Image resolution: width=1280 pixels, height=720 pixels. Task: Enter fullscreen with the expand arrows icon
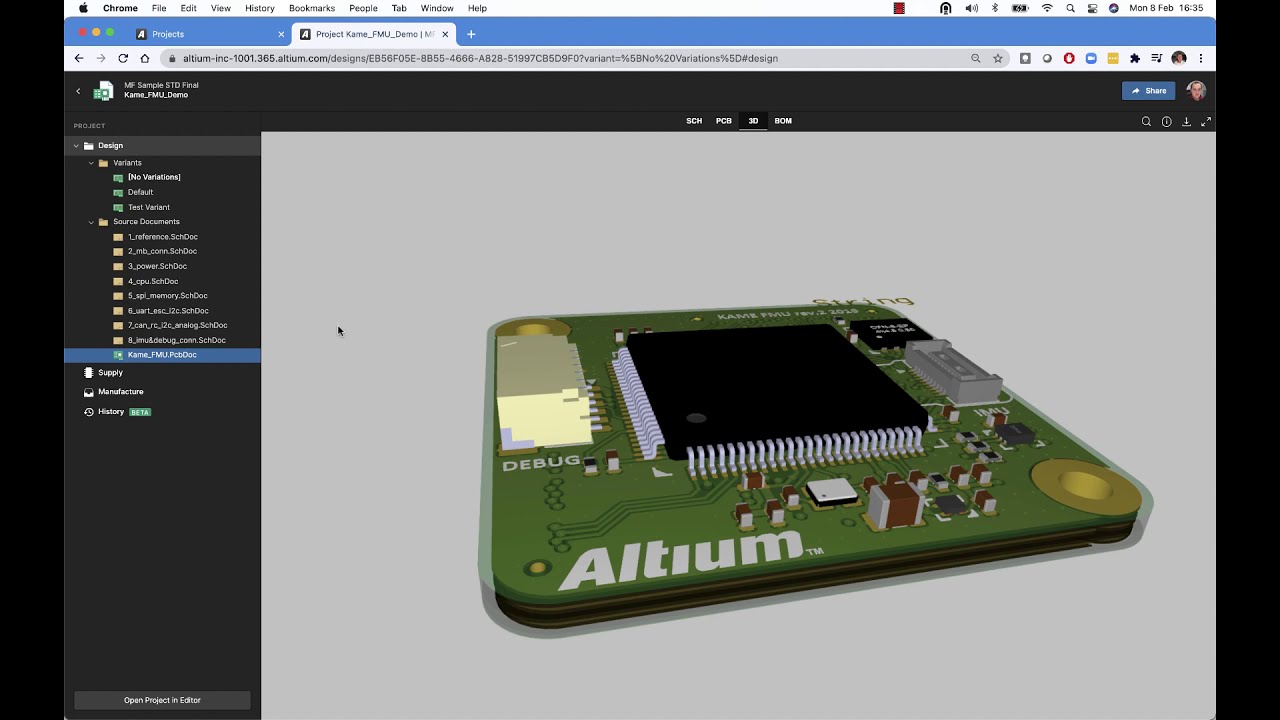click(x=1206, y=122)
